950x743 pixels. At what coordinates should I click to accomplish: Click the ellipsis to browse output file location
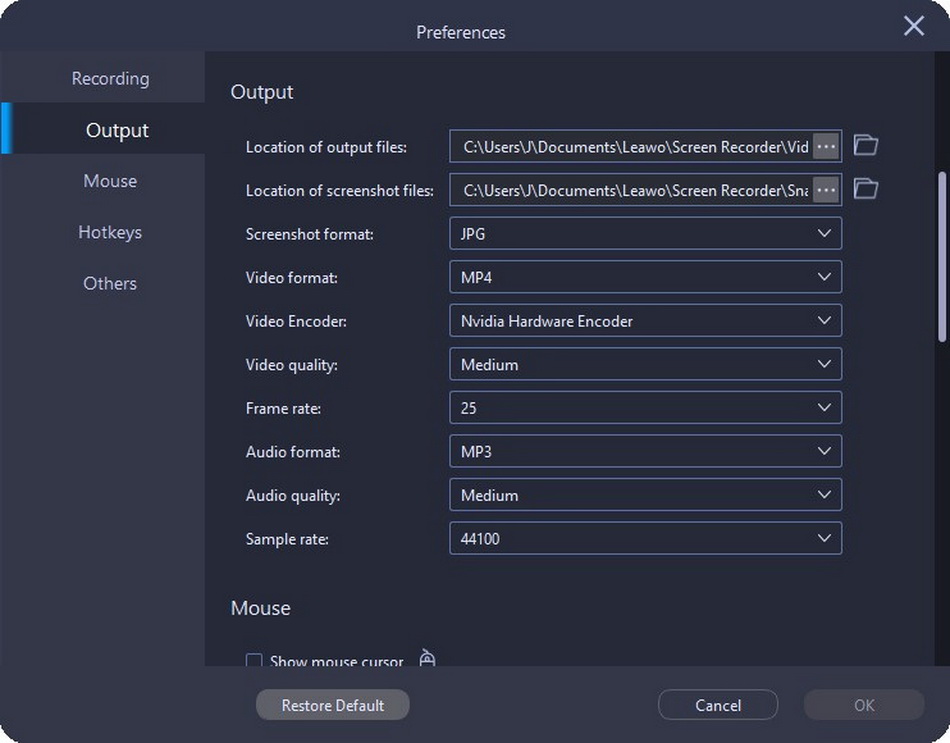(826, 146)
